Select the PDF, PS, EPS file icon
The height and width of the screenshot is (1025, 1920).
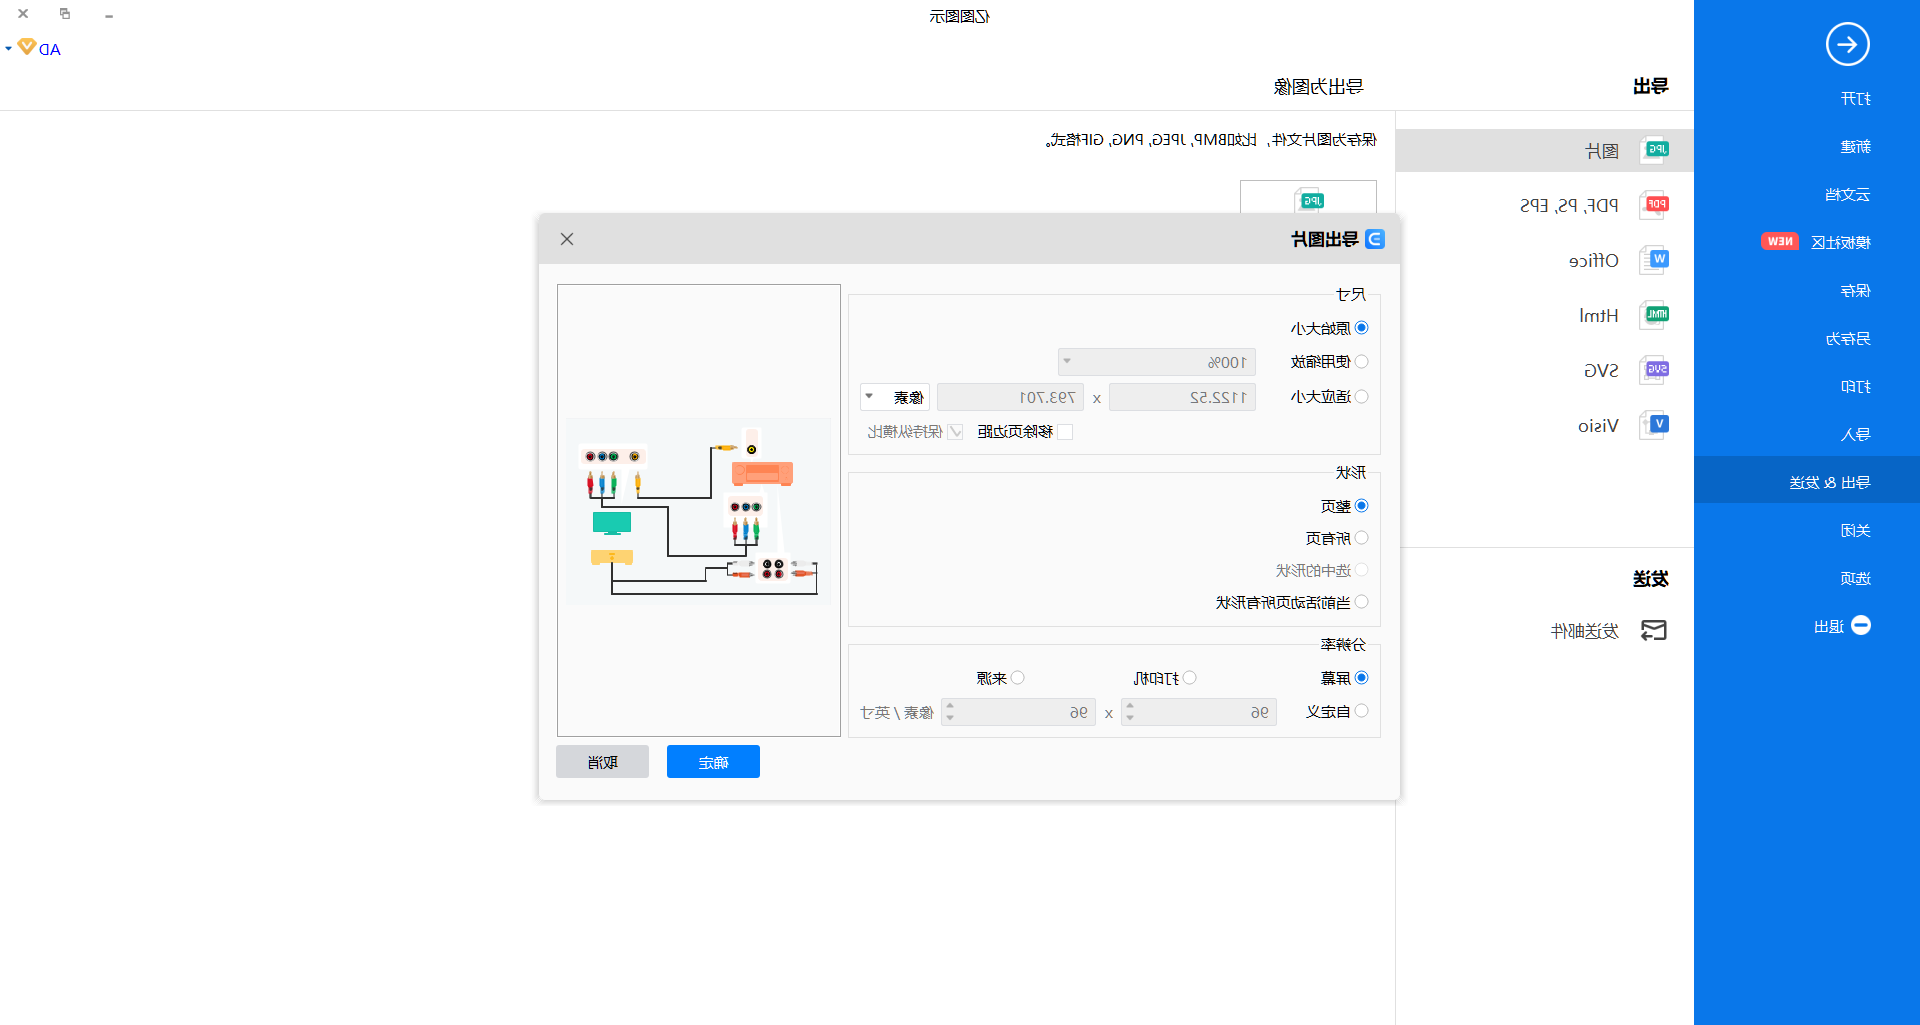point(1655,205)
